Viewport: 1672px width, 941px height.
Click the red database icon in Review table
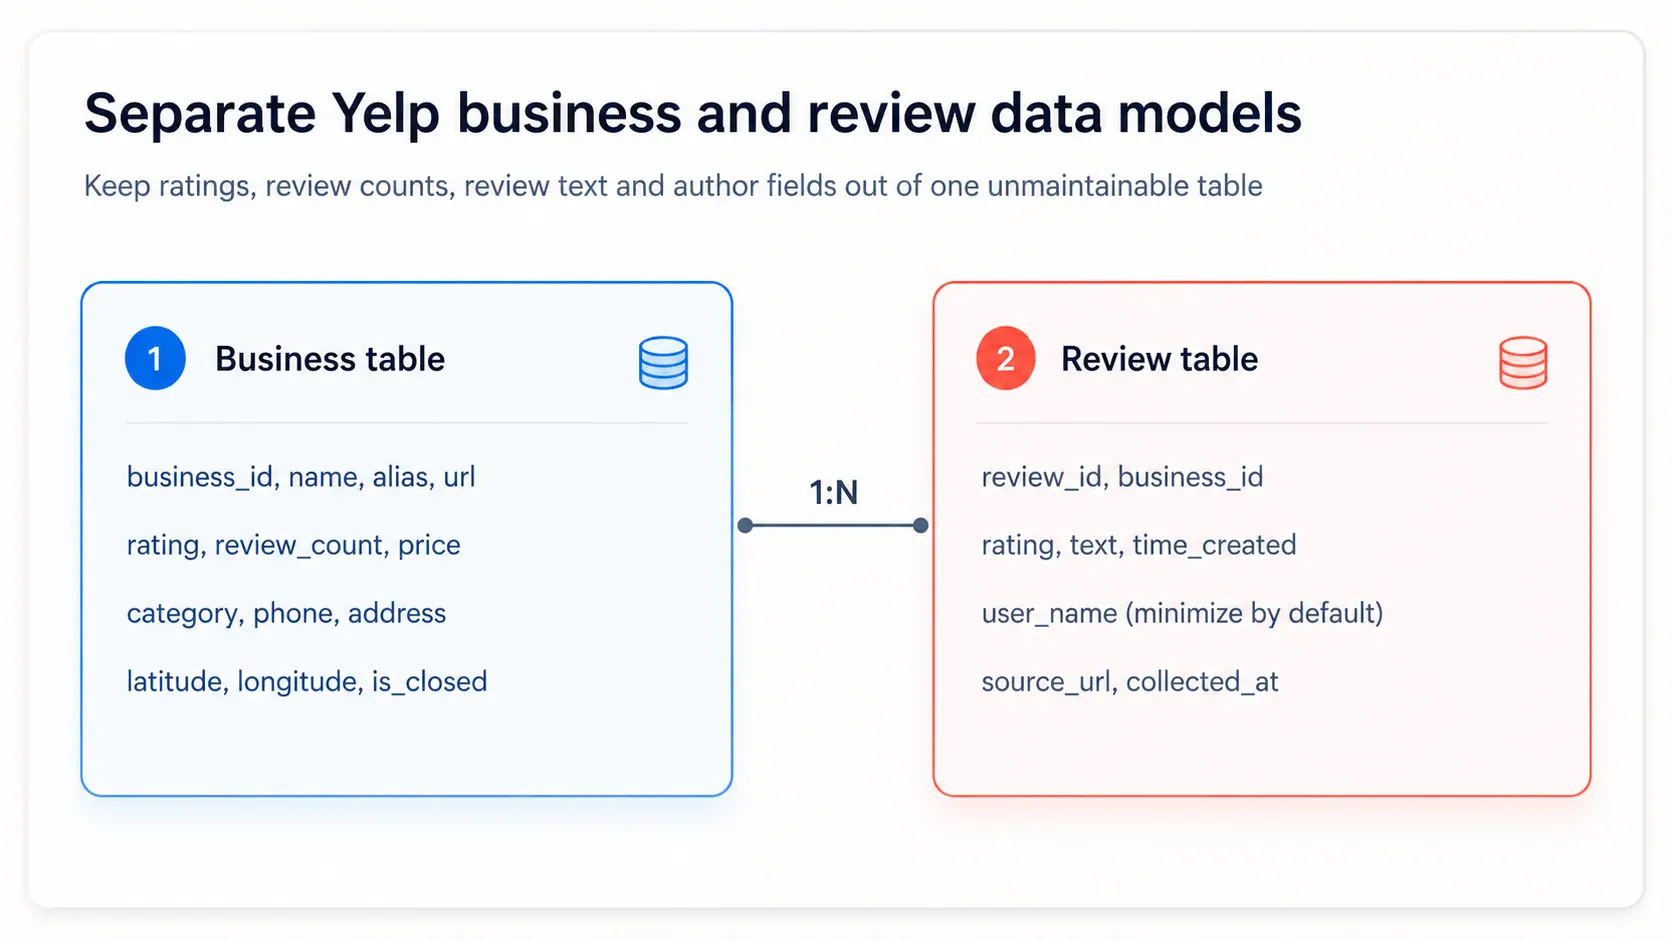[1523, 362]
